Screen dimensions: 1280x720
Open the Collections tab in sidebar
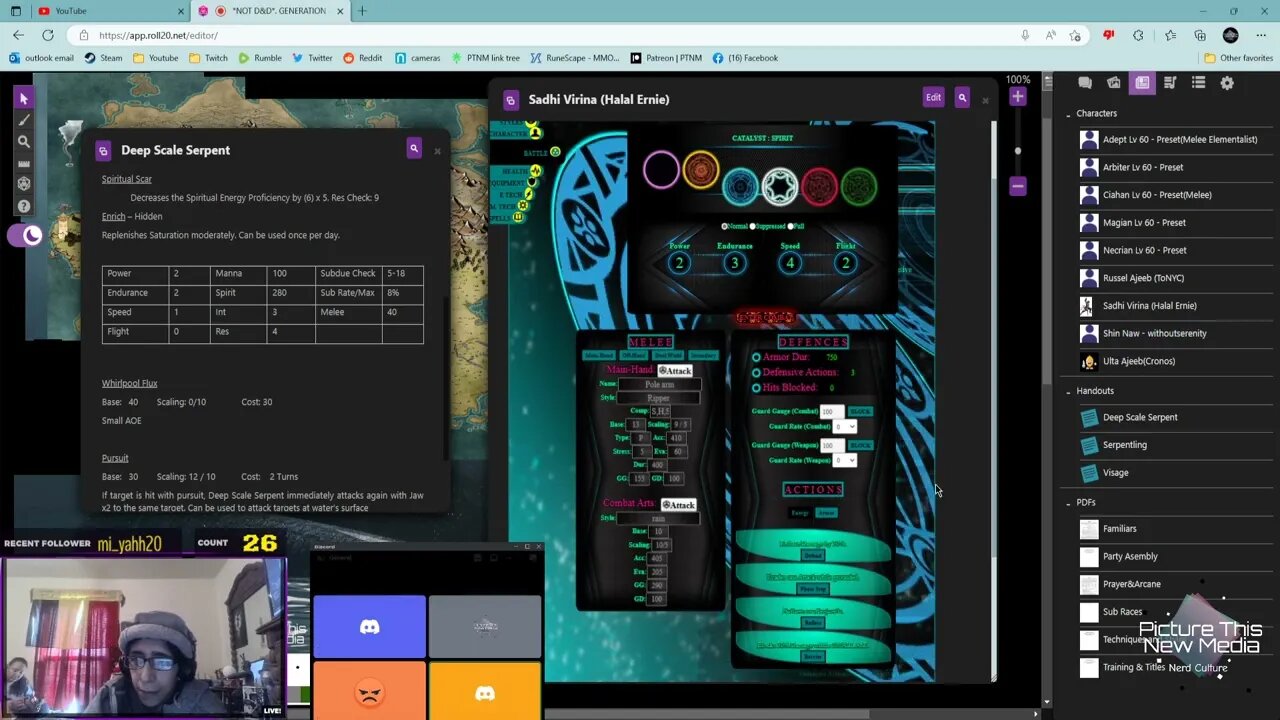coord(1198,83)
